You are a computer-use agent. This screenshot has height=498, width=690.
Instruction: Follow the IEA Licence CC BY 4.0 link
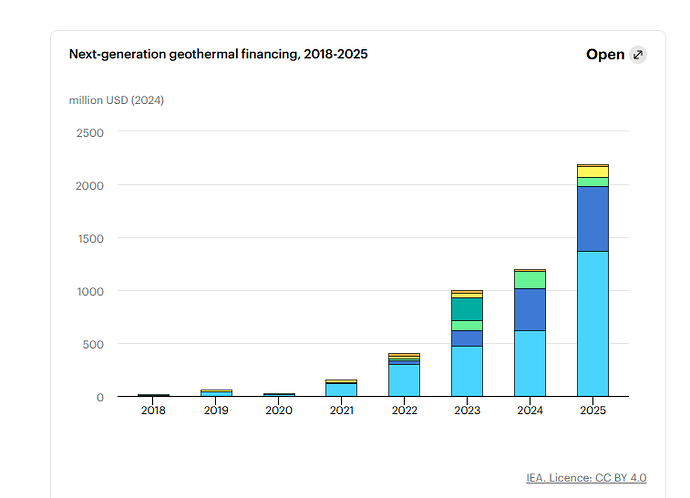tap(586, 478)
